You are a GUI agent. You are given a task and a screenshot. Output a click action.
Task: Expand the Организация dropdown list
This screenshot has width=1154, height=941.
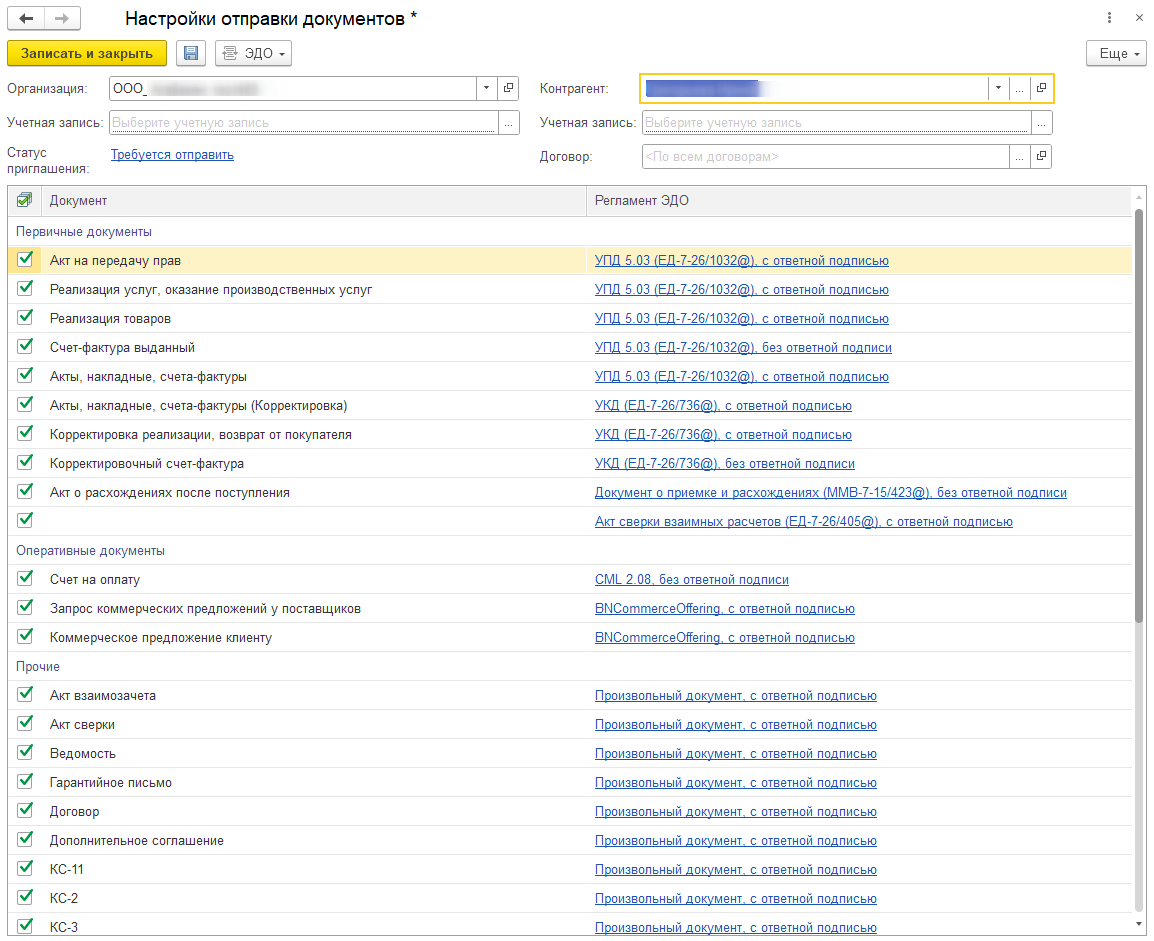486,88
